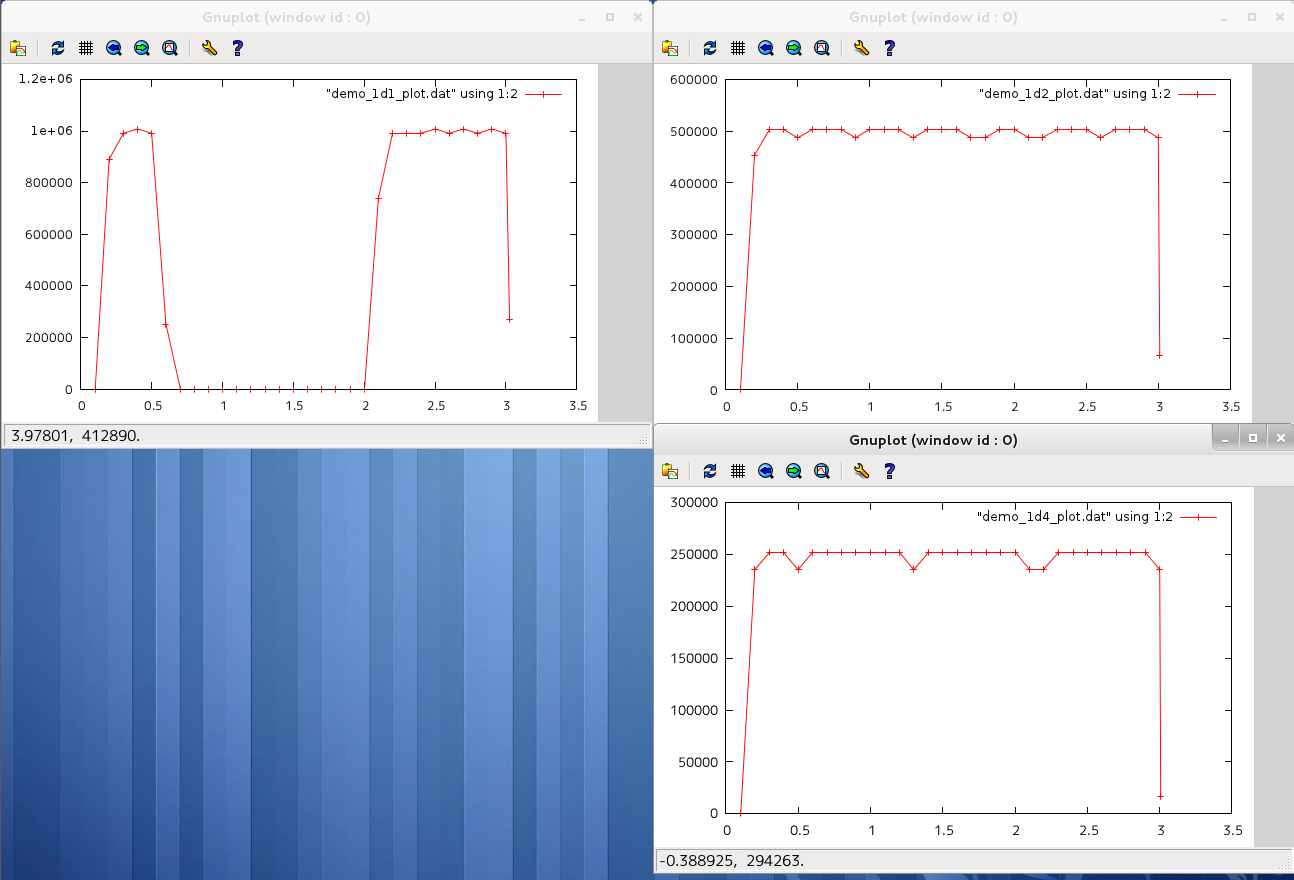Maximize the demo_1d2 Gnuplot window
Image resolution: width=1294 pixels, height=880 pixels.
click(1252, 17)
